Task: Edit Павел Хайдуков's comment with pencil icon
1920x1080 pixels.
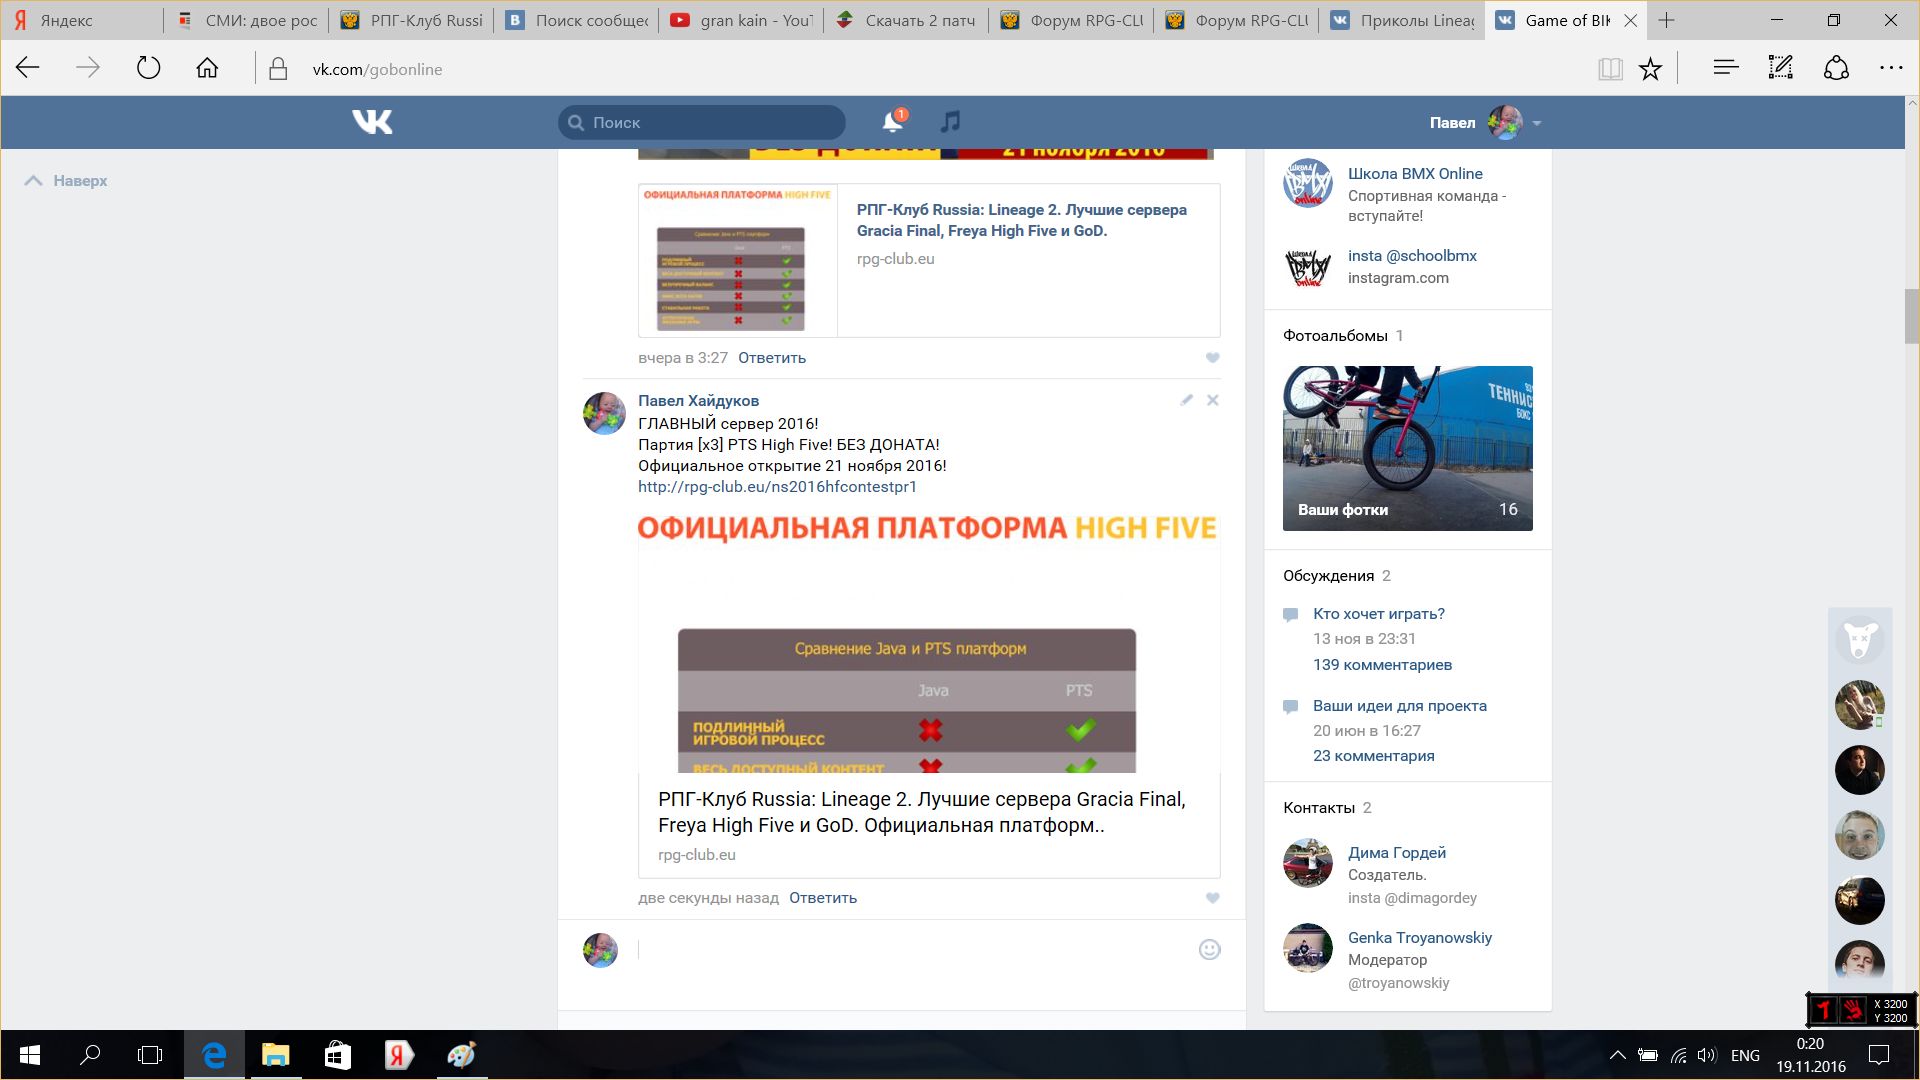Action: [x=1186, y=400]
